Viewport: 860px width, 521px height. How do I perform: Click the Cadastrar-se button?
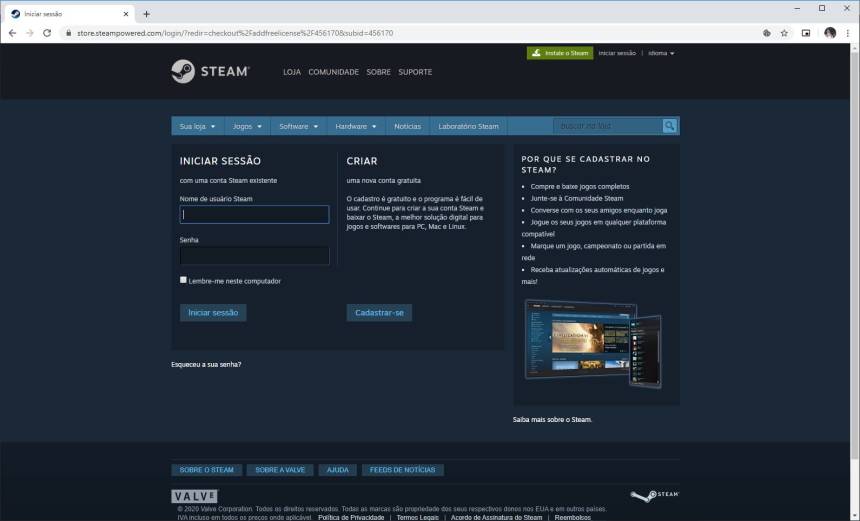click(379, 313)
